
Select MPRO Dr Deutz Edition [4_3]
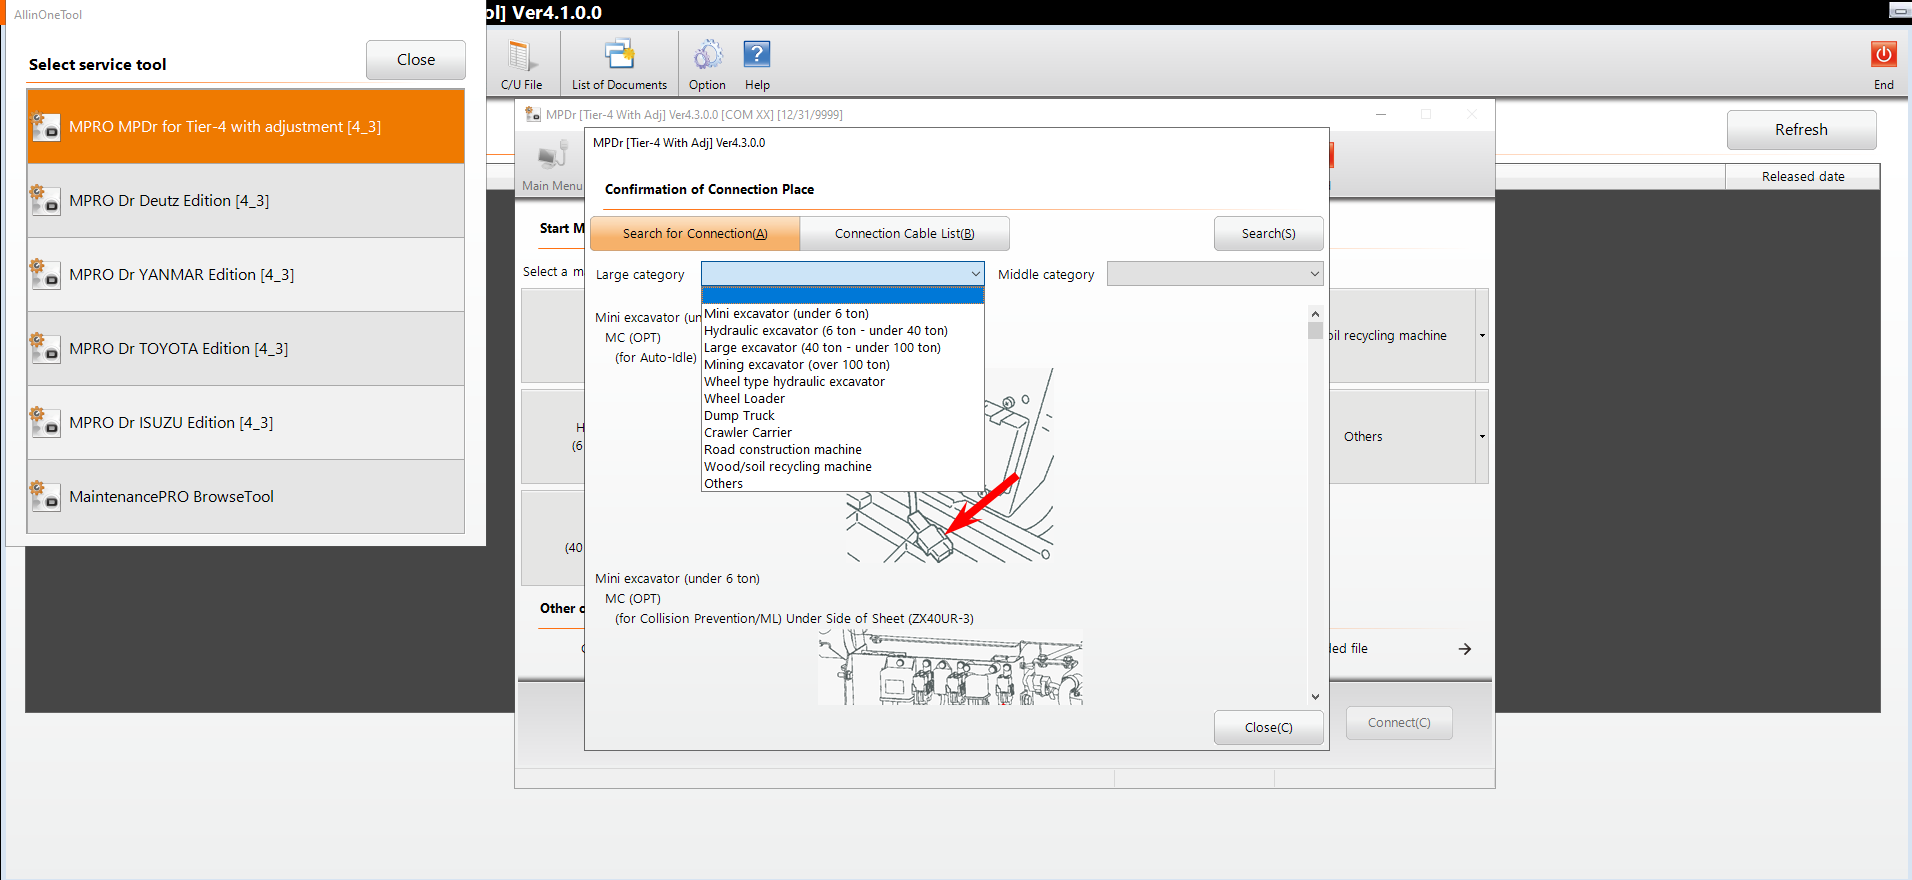[246, 201]
